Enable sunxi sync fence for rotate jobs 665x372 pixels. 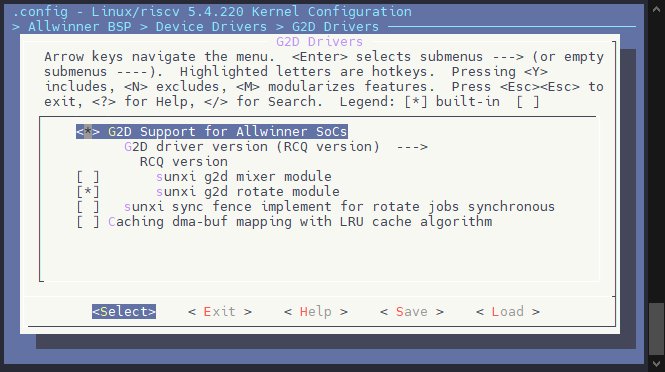[x=88, y=207]
